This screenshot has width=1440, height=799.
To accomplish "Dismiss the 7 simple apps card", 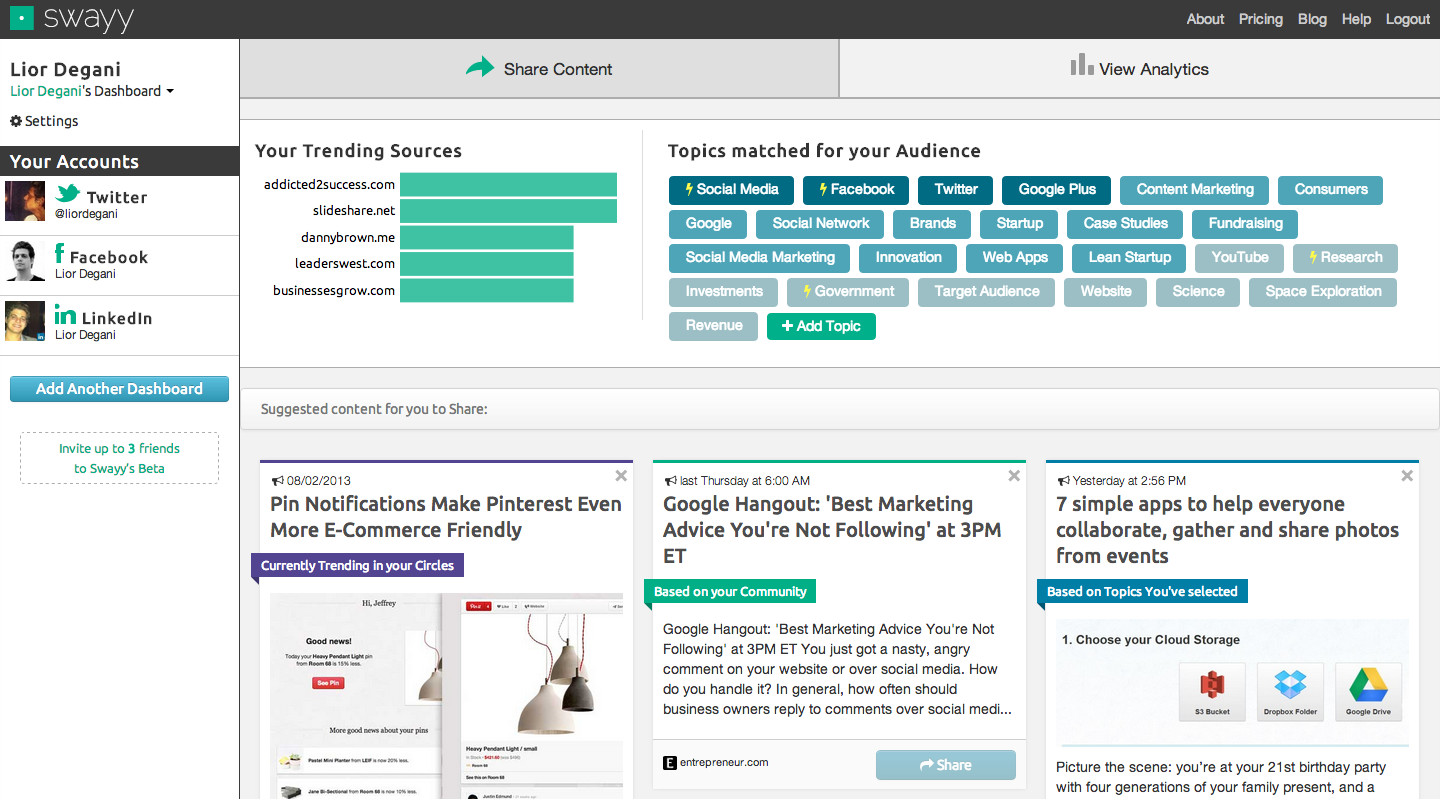I will coord(1407,476).
